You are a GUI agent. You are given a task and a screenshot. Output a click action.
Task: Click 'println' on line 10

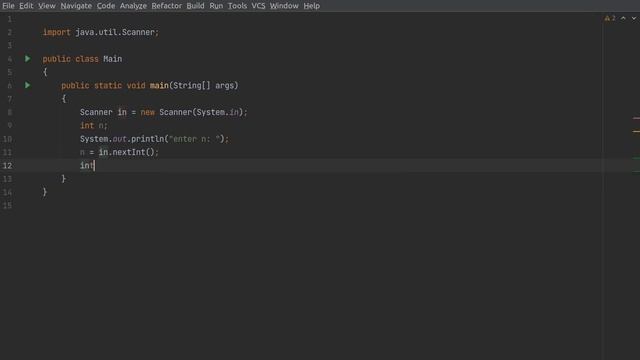147,139
